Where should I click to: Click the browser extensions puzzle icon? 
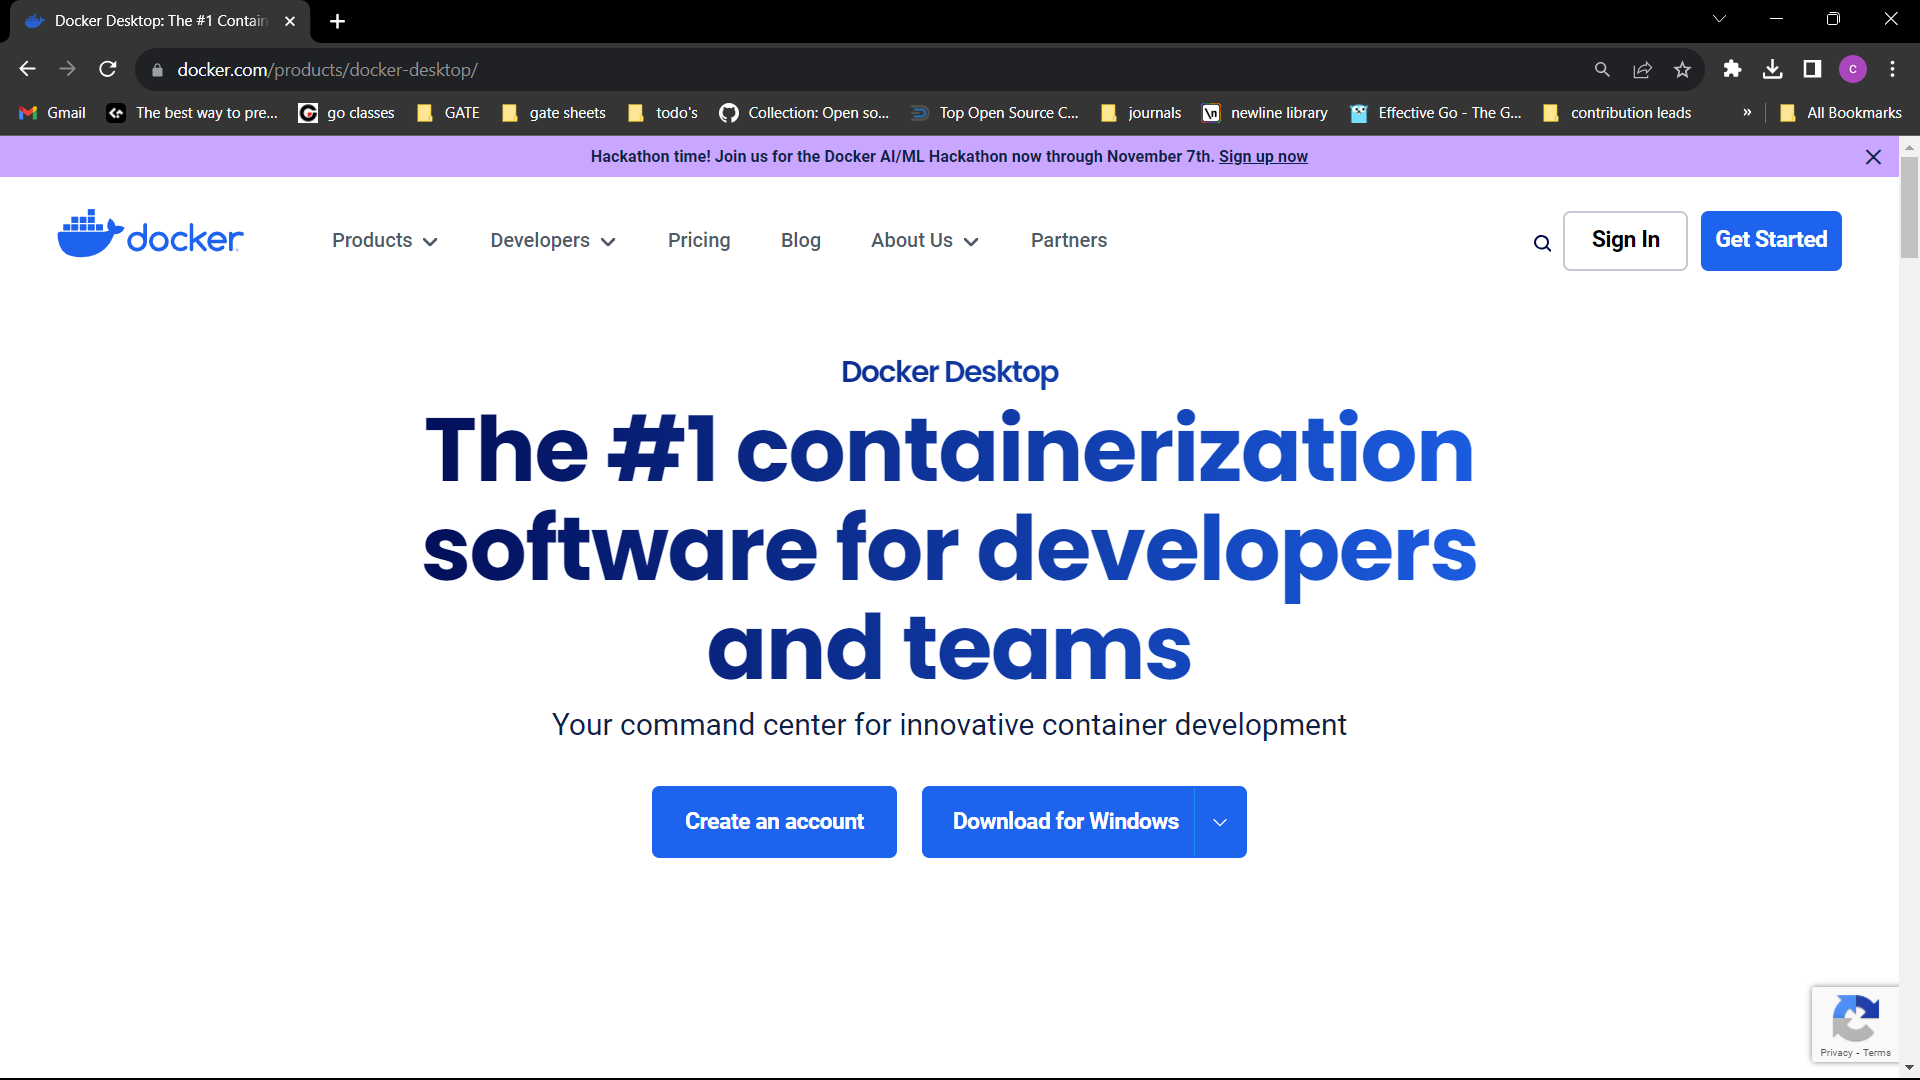1733,69
